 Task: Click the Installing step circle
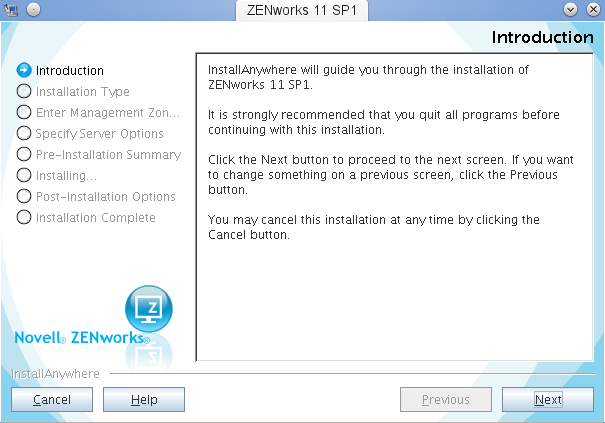pyautogui.click(x=25, y=176)
